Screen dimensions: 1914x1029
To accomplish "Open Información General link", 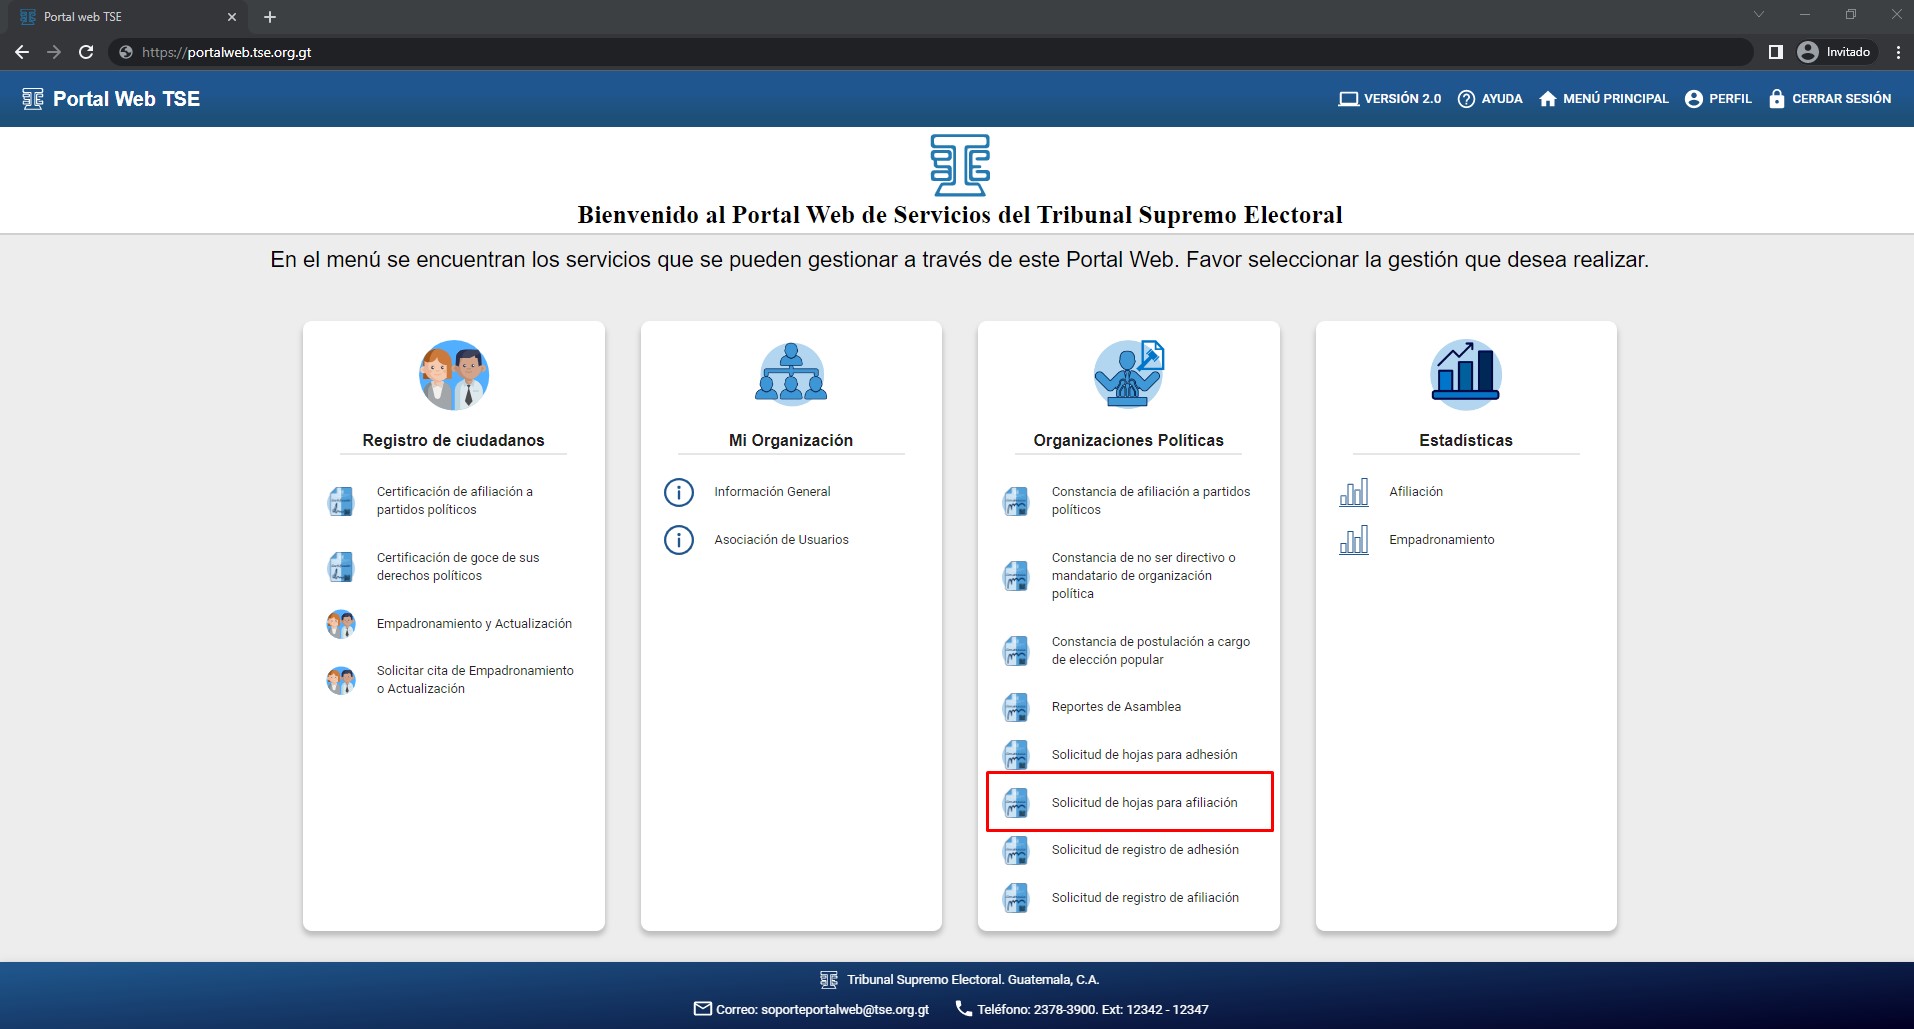I will [x=772, y=492].
